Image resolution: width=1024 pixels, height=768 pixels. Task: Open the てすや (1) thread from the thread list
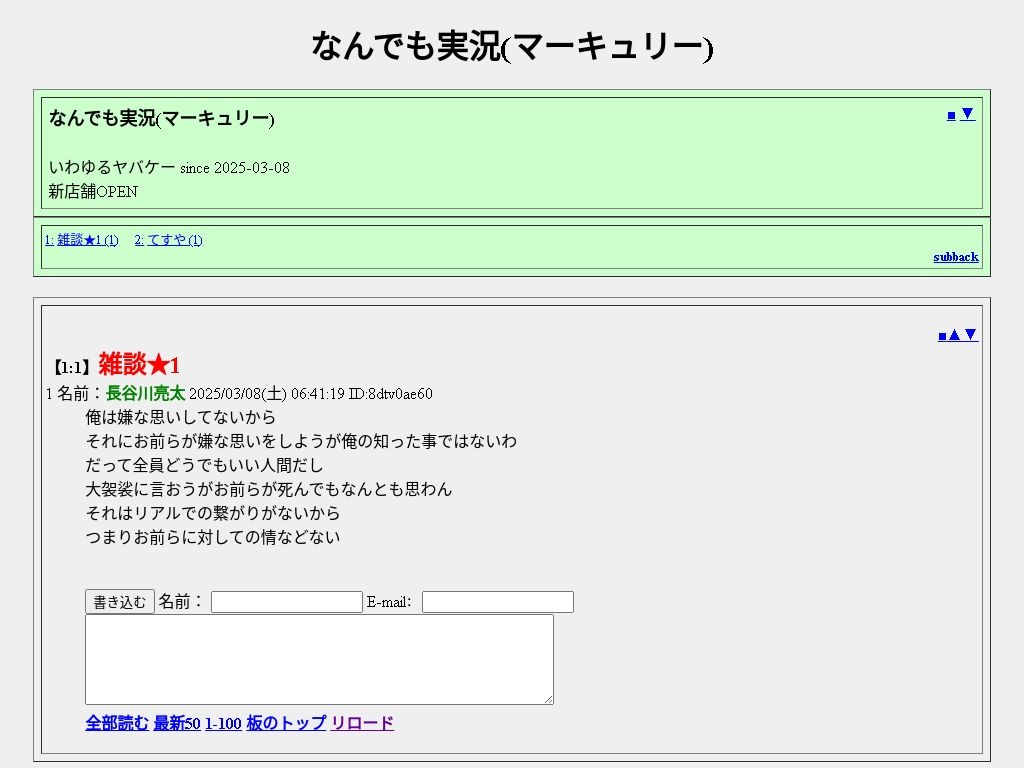pos(175,240)
